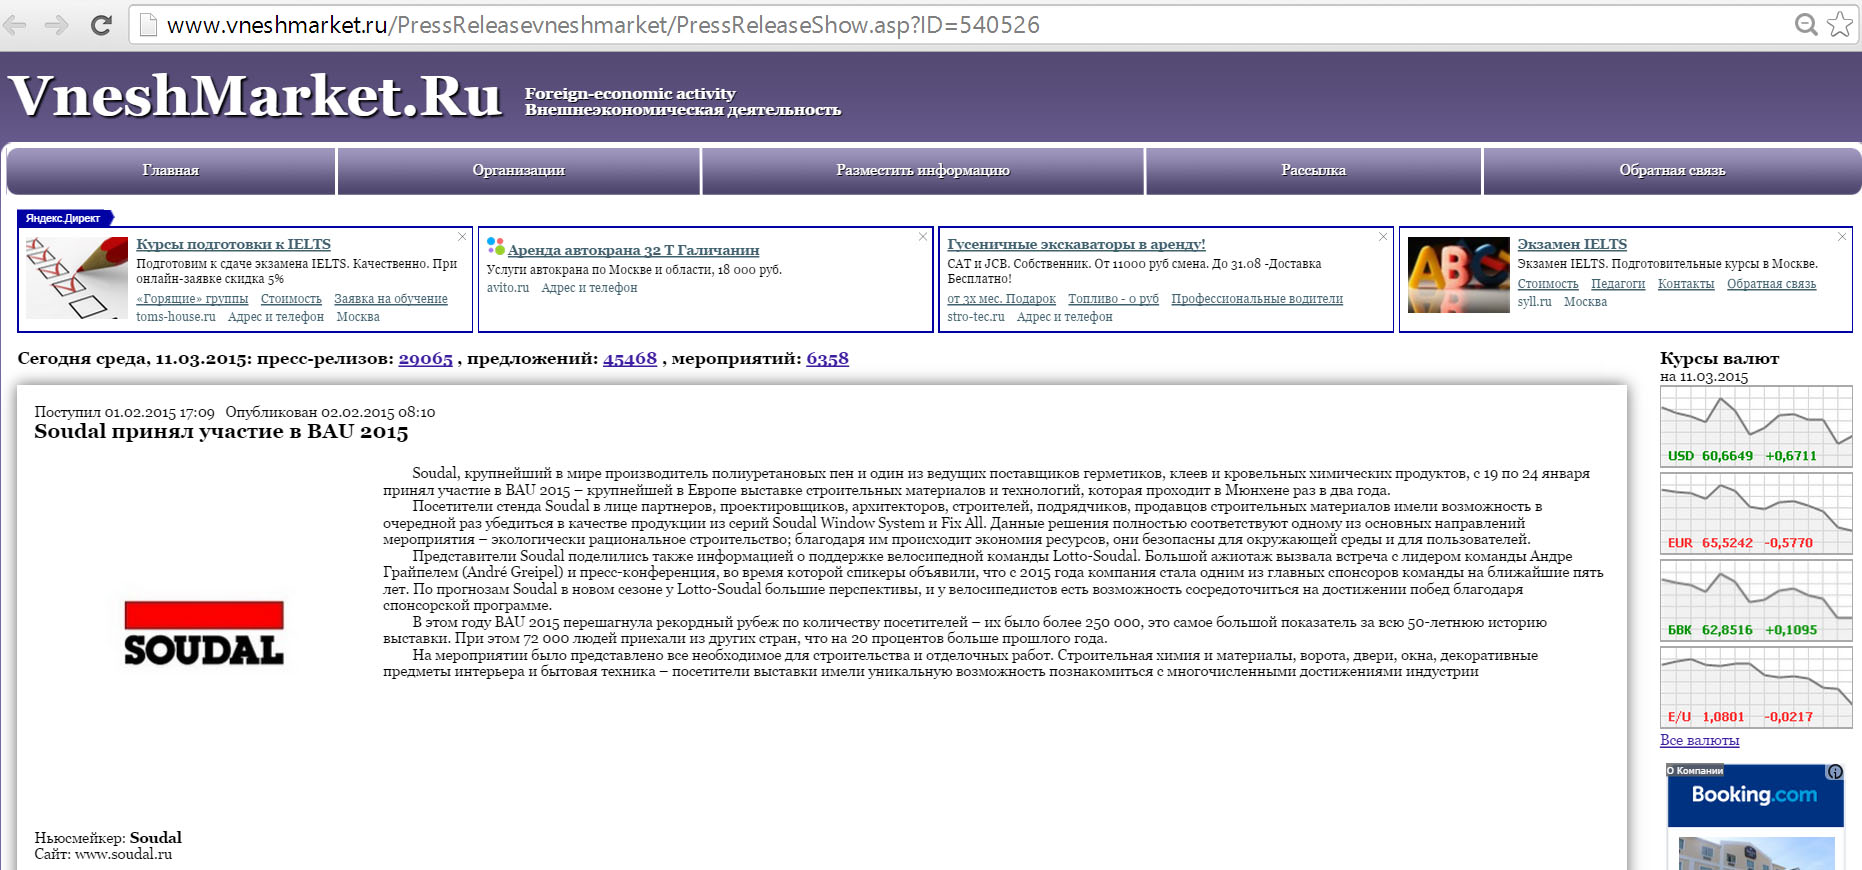
Task: Click the Курсы валют heading
Action: 1719,358
